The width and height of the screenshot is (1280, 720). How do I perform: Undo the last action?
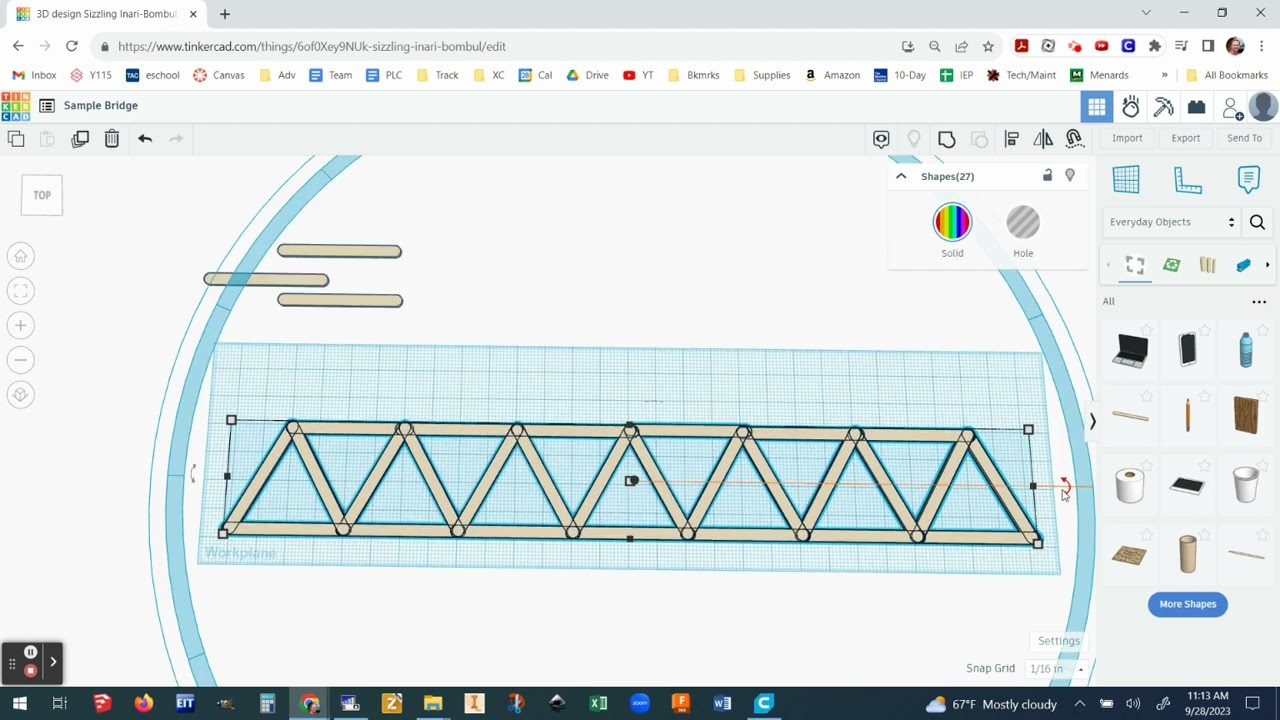pos(145,139)
